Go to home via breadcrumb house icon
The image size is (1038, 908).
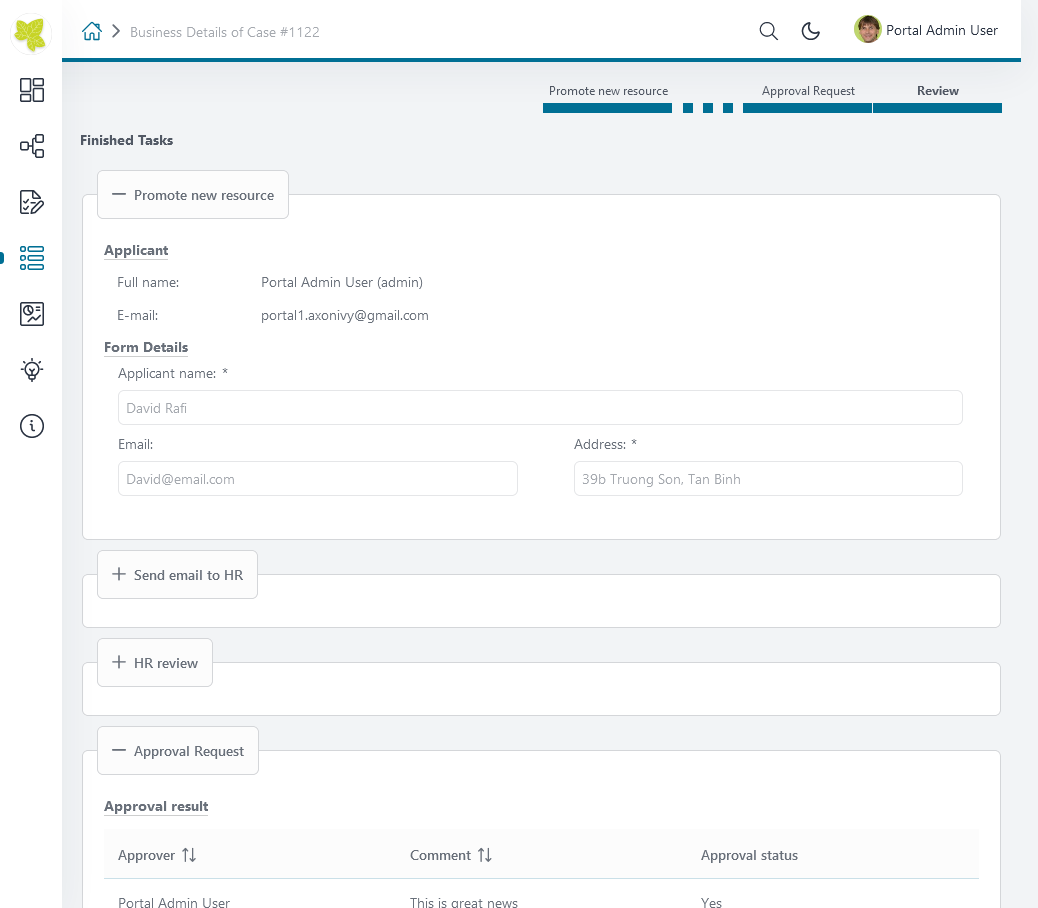click(91, 31)
